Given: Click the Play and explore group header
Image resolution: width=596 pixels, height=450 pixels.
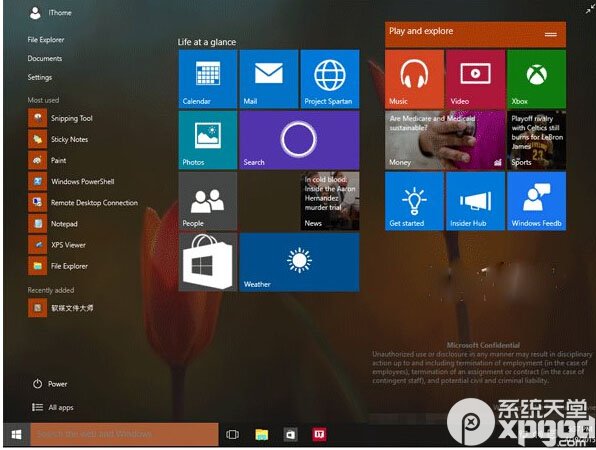Looking at the screenshot, I should point(475,34).
